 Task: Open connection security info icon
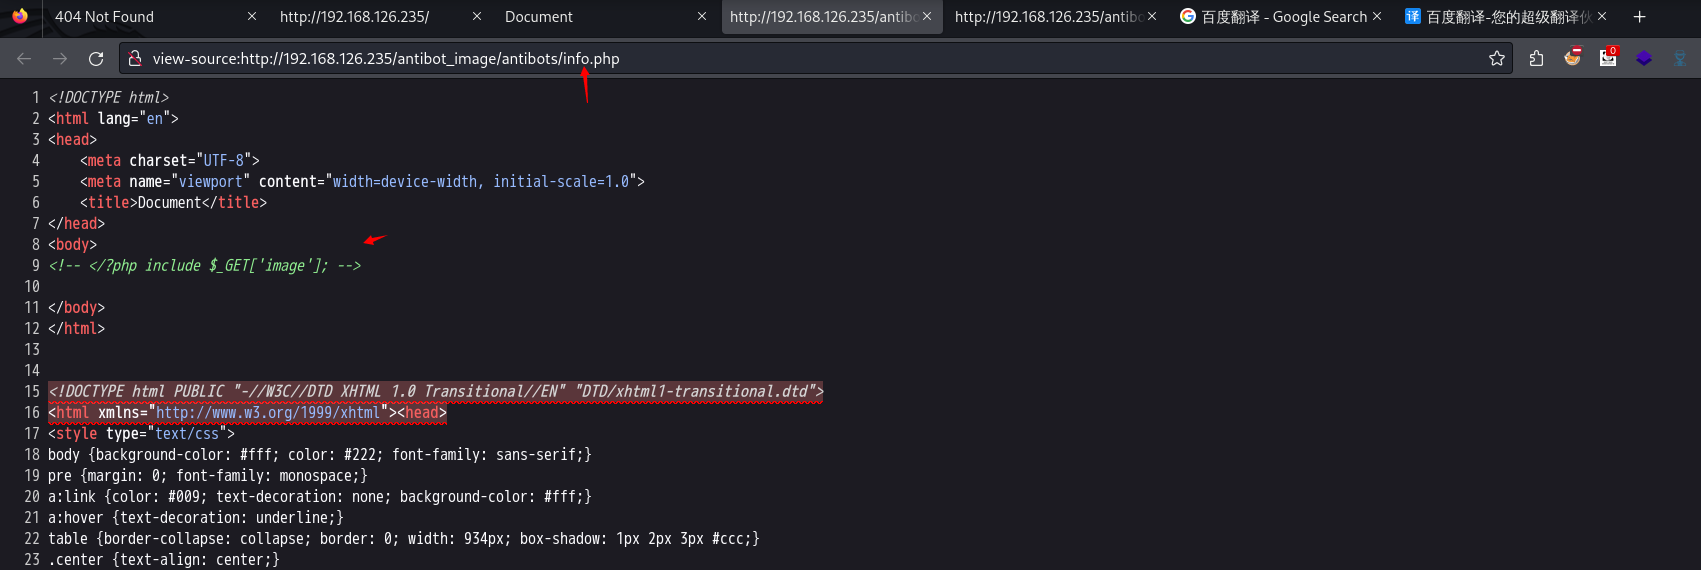[135, 59]
